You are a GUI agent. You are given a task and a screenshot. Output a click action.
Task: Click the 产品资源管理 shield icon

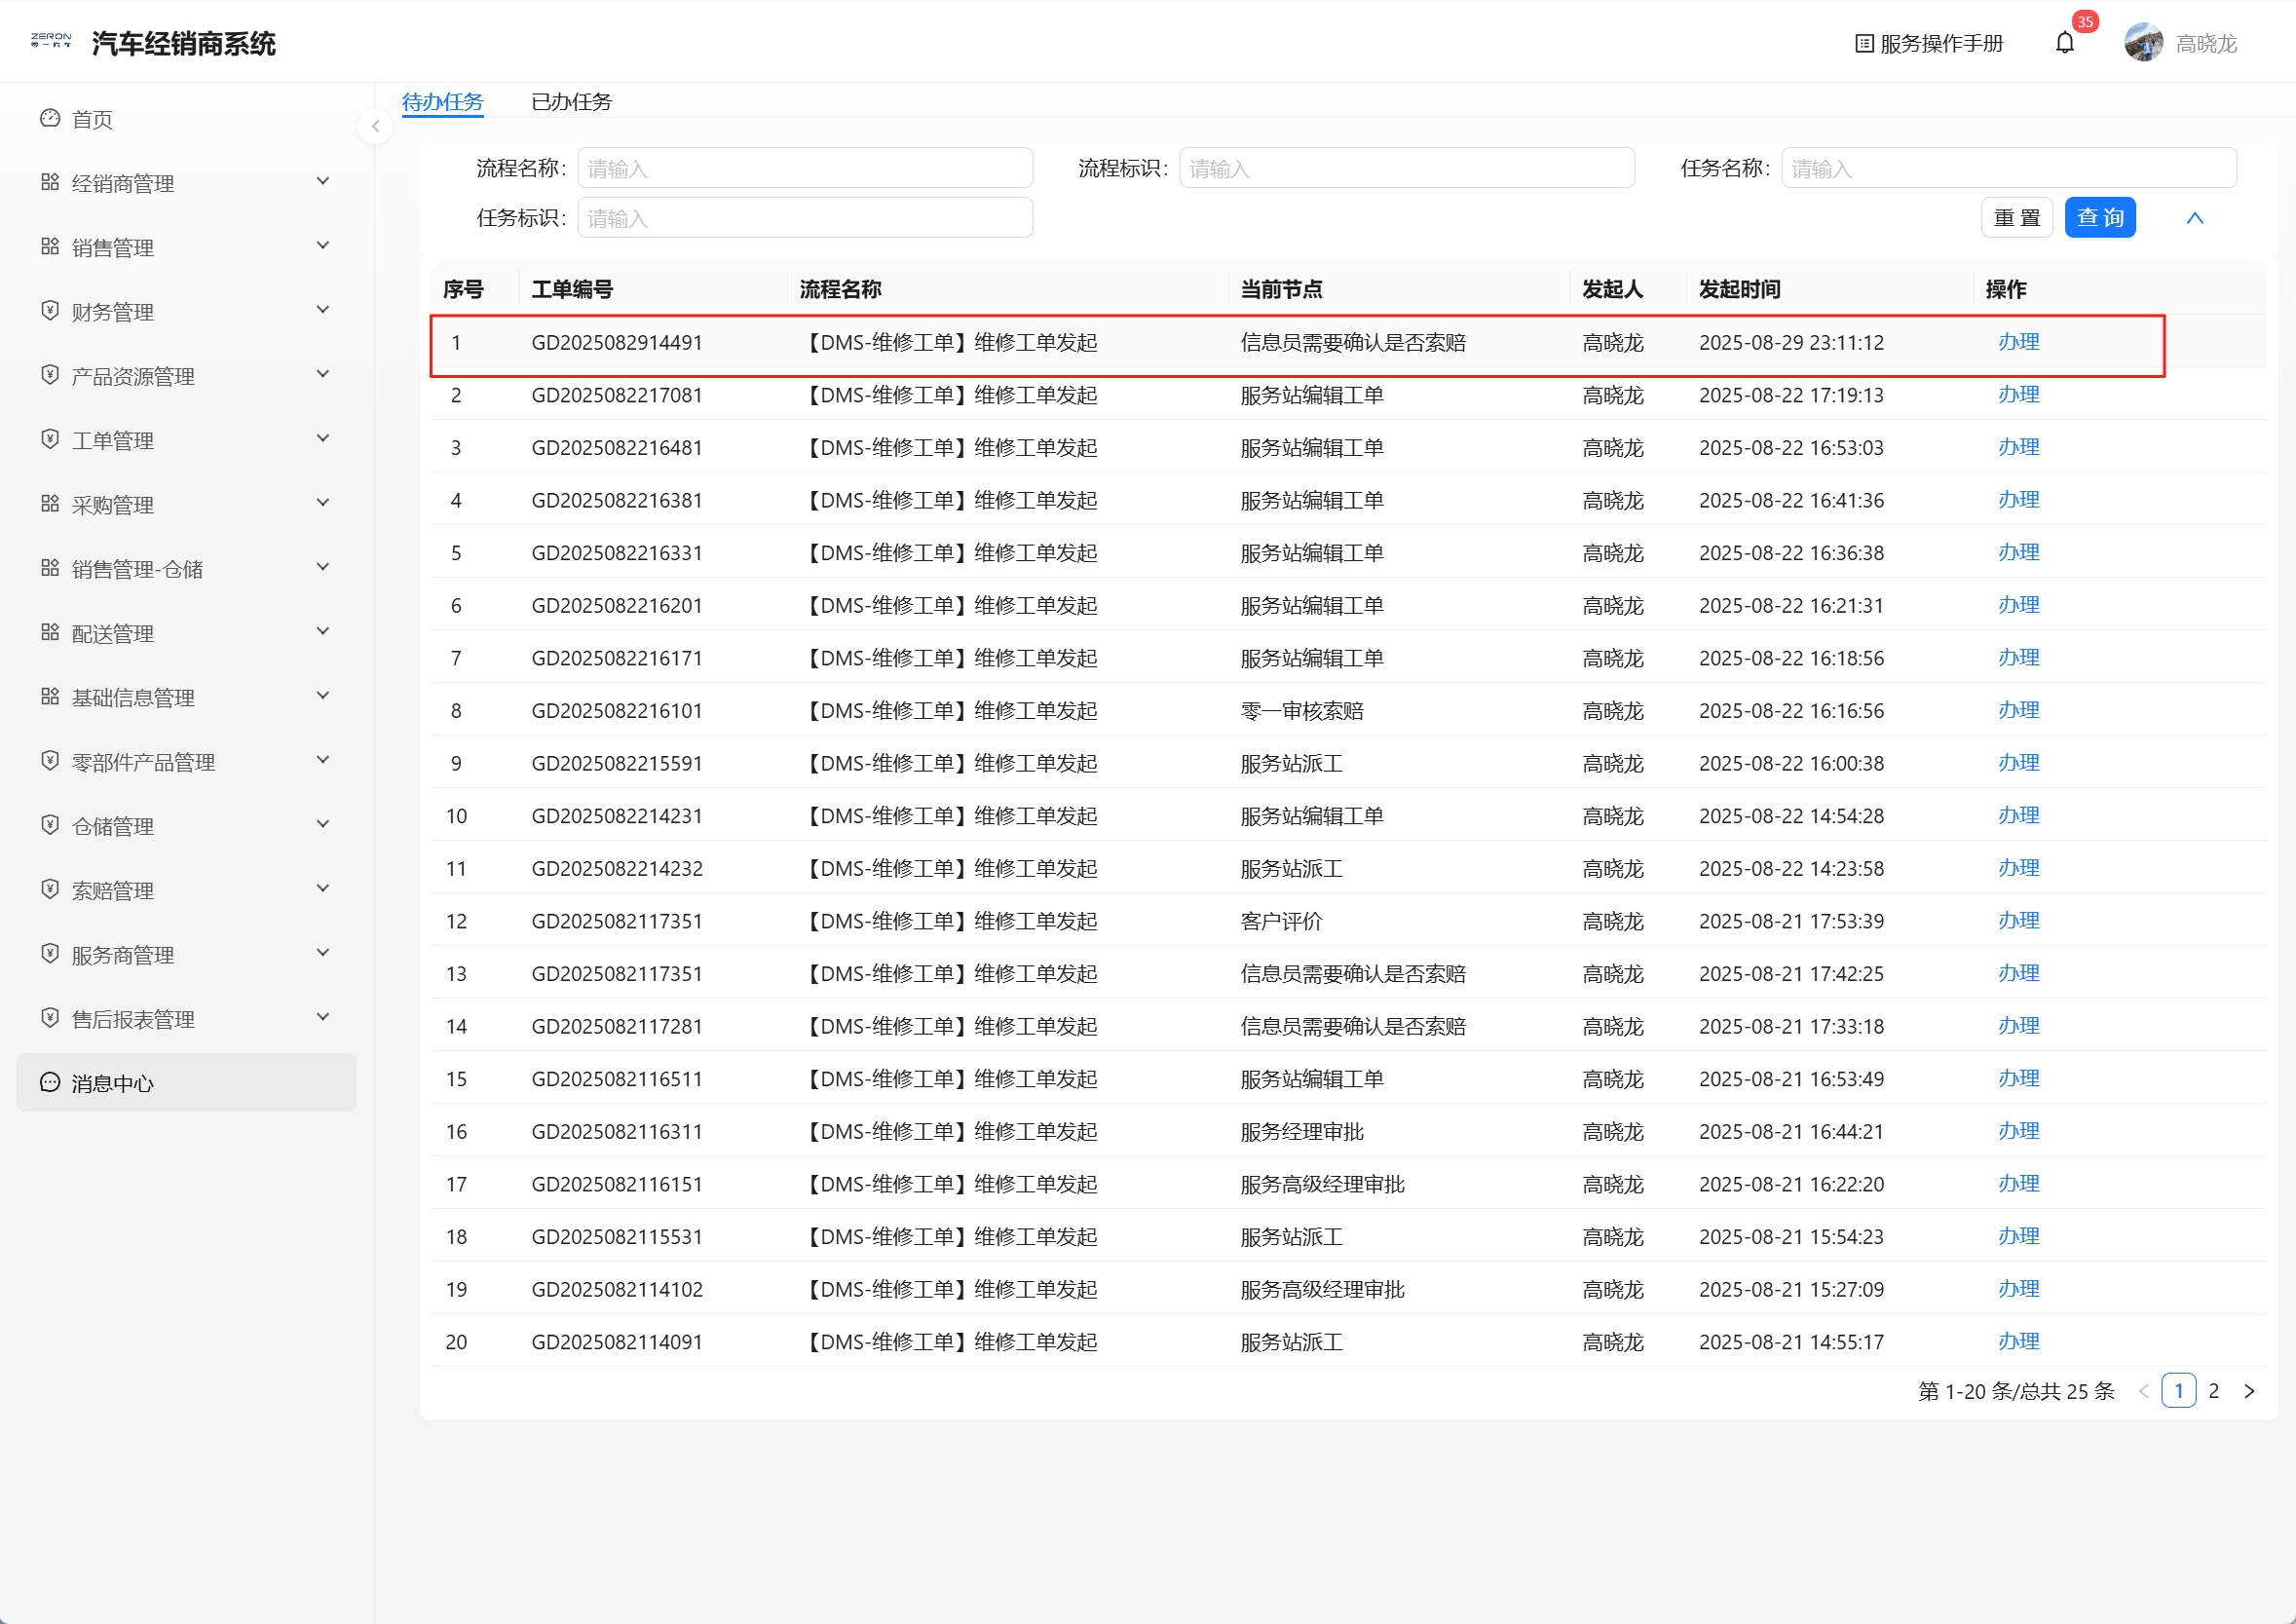coord(50,375)
